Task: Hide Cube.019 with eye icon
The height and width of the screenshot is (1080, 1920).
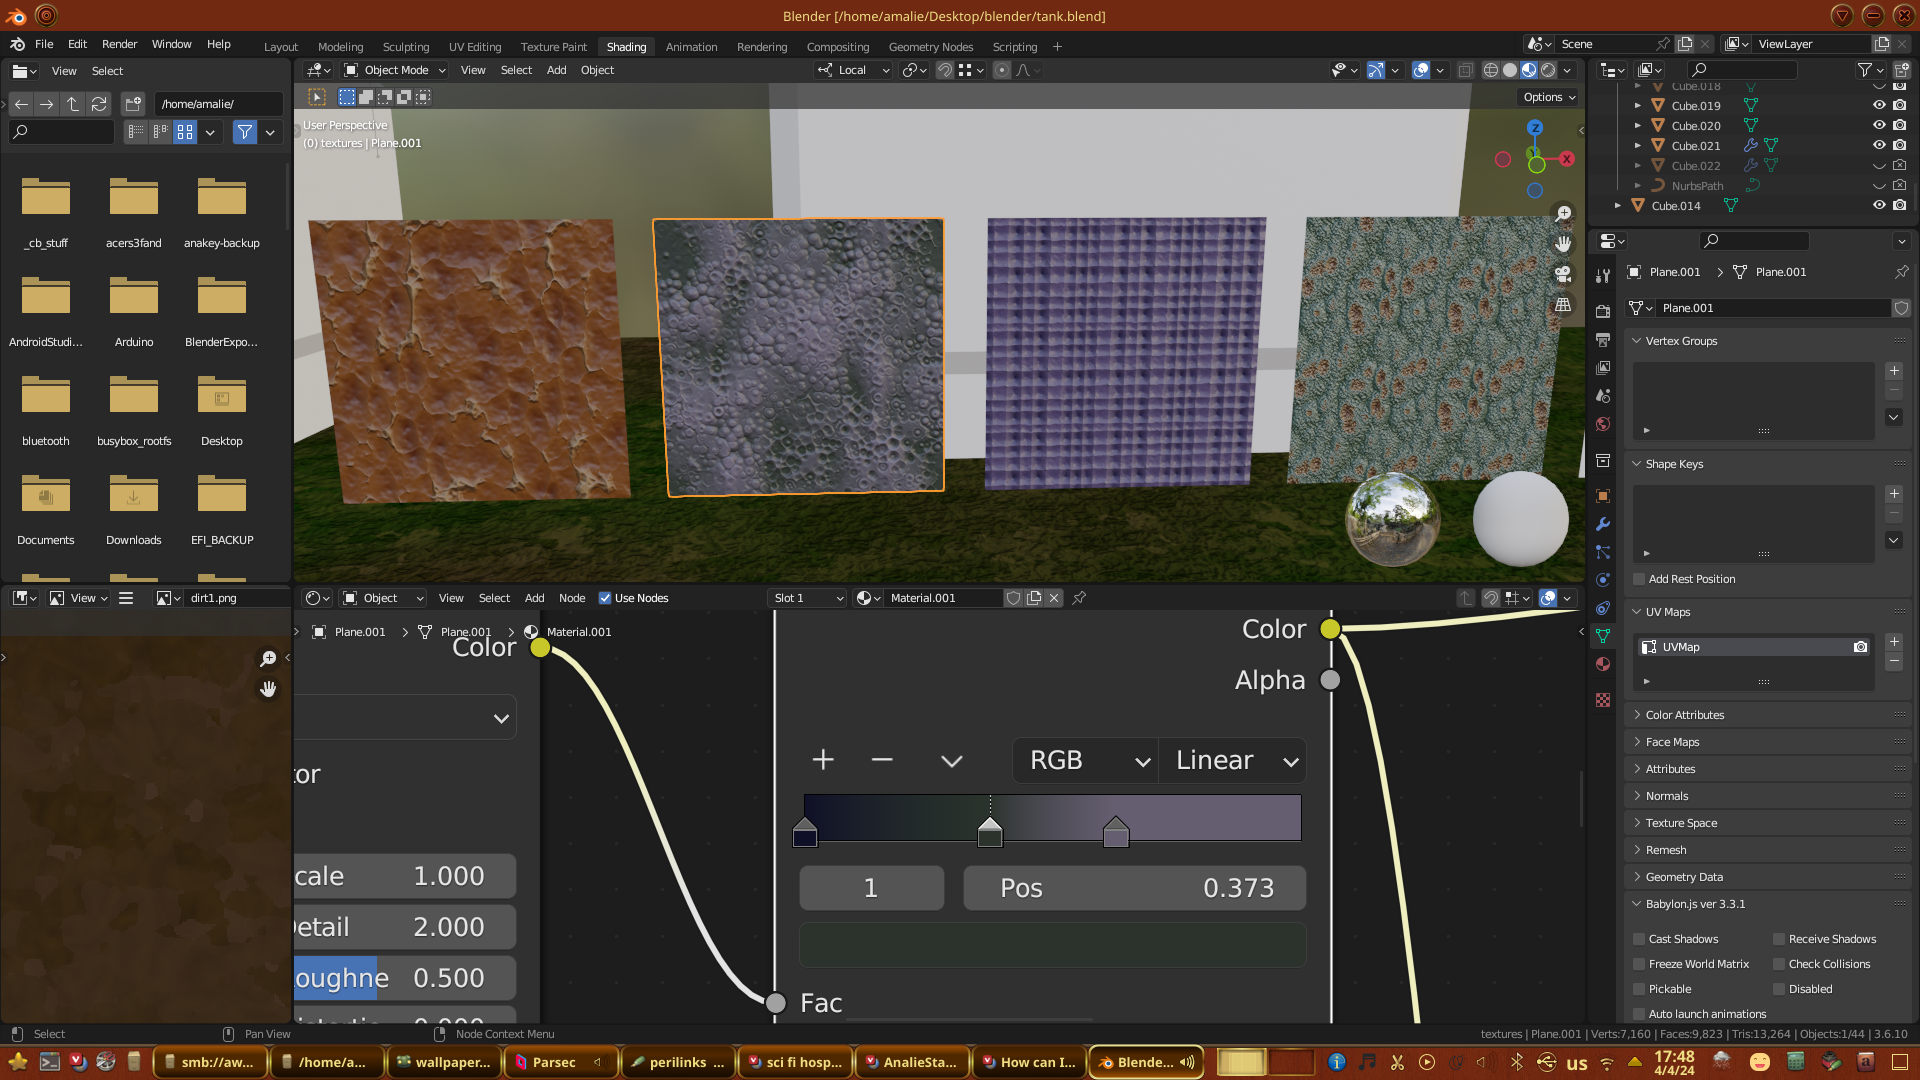Action: click(x=1879, y=105)
